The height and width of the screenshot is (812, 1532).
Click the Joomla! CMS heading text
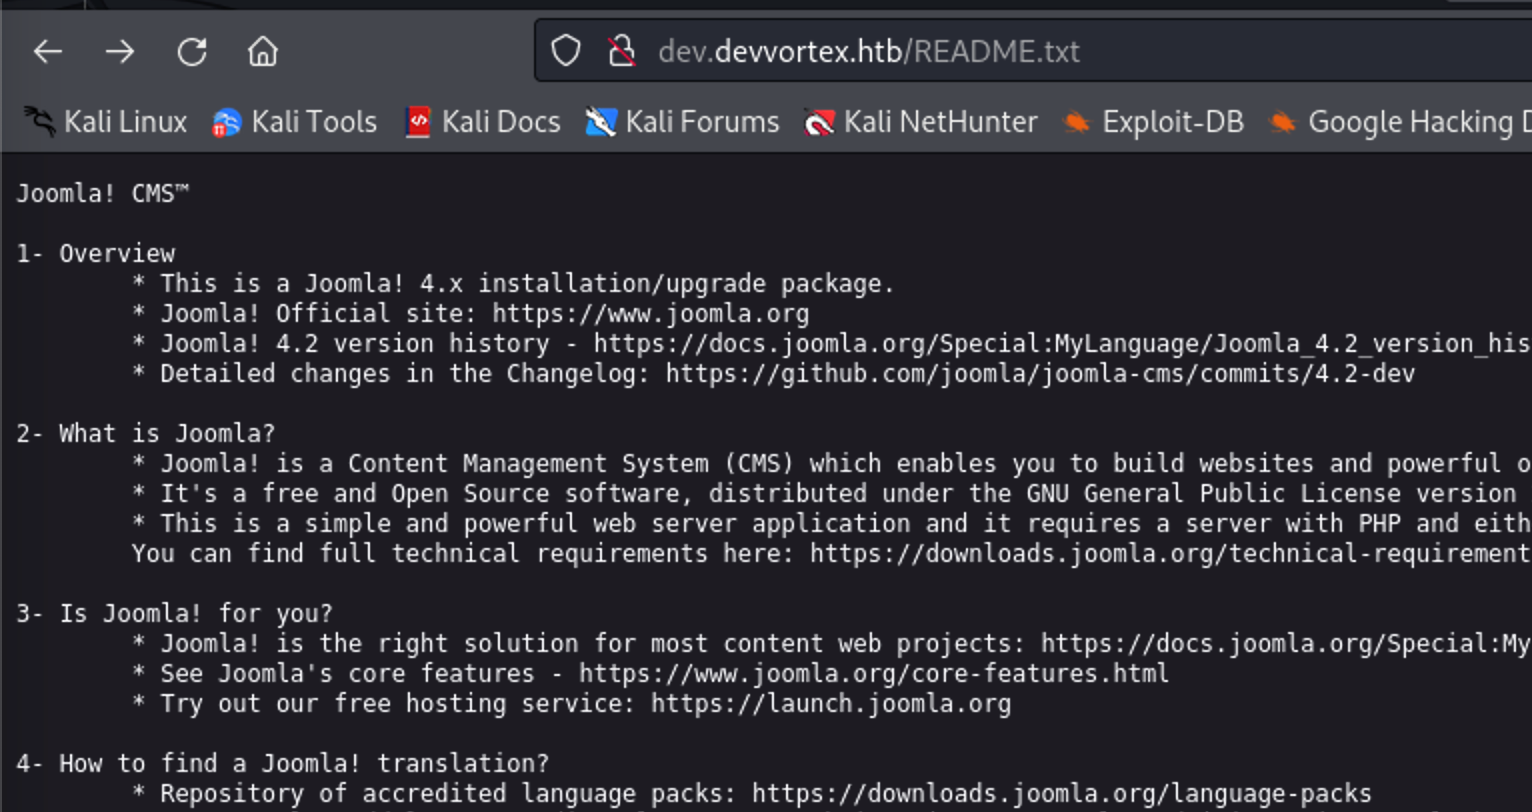click(x=102, y=194)
